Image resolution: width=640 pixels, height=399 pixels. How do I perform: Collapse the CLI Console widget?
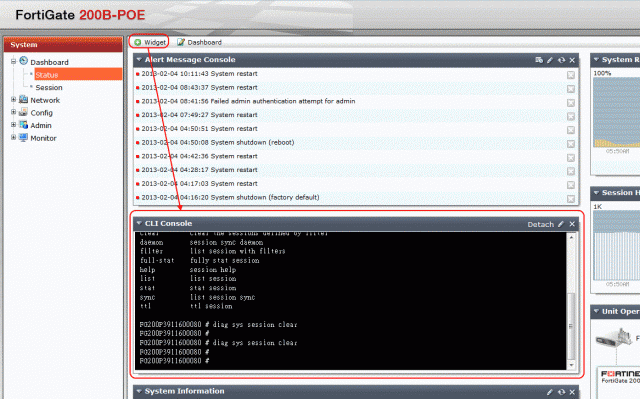[x=139, y=223]
